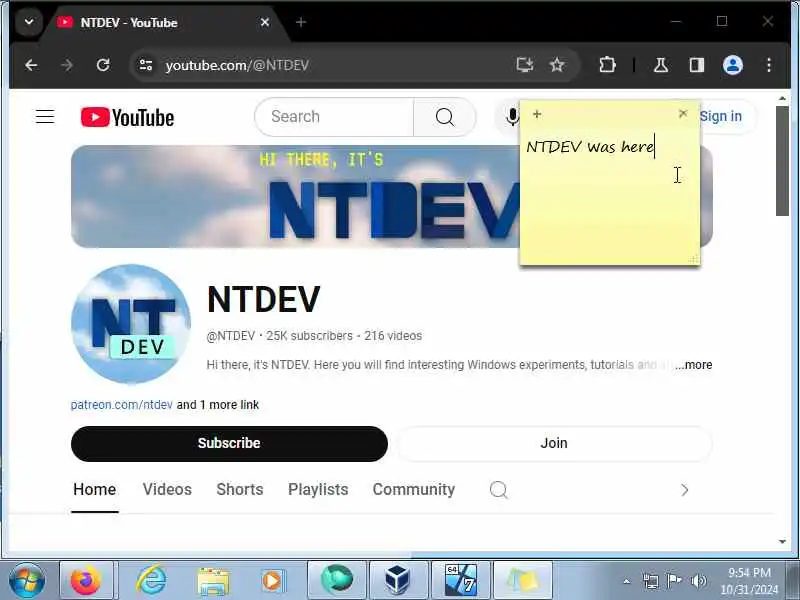Click the install app icon in address bar
This screenshot has height=600, width=800.
[x=525, y=65]
